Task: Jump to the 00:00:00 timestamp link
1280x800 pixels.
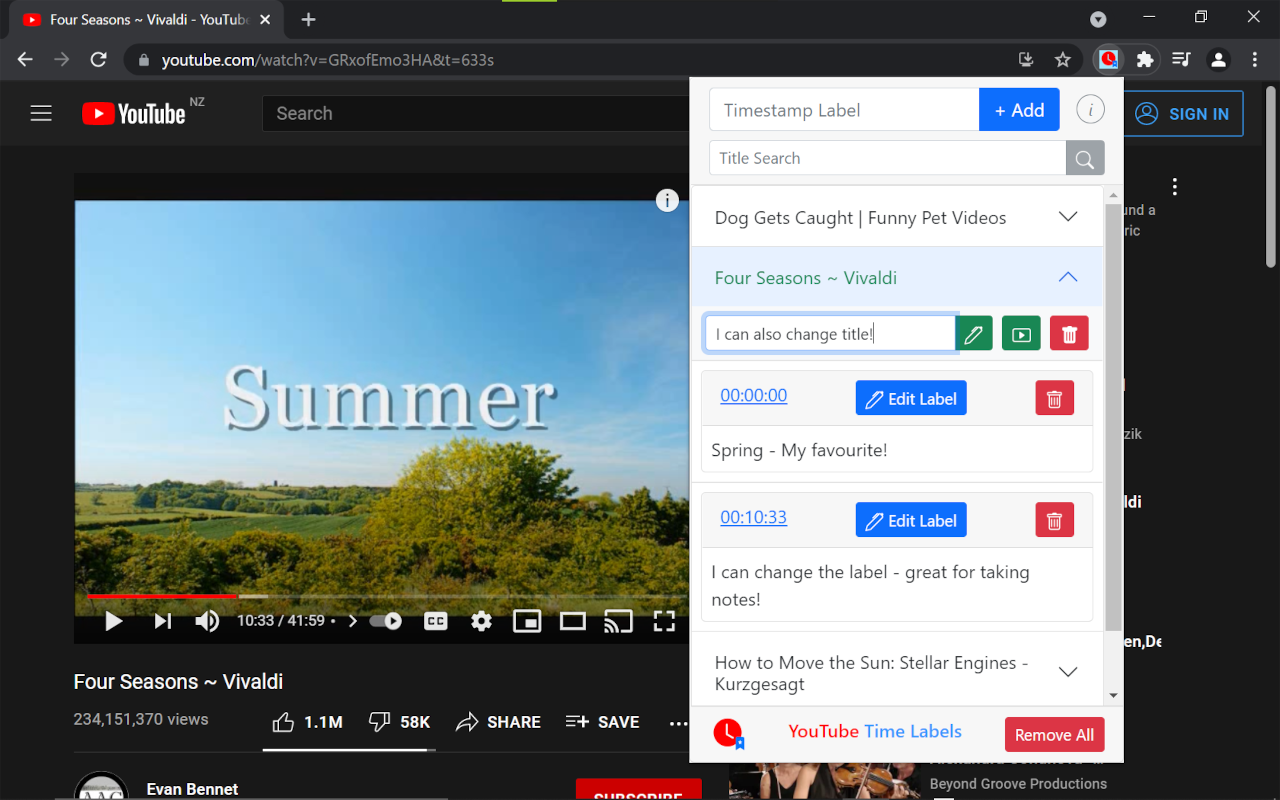Action: pos(753,395)
